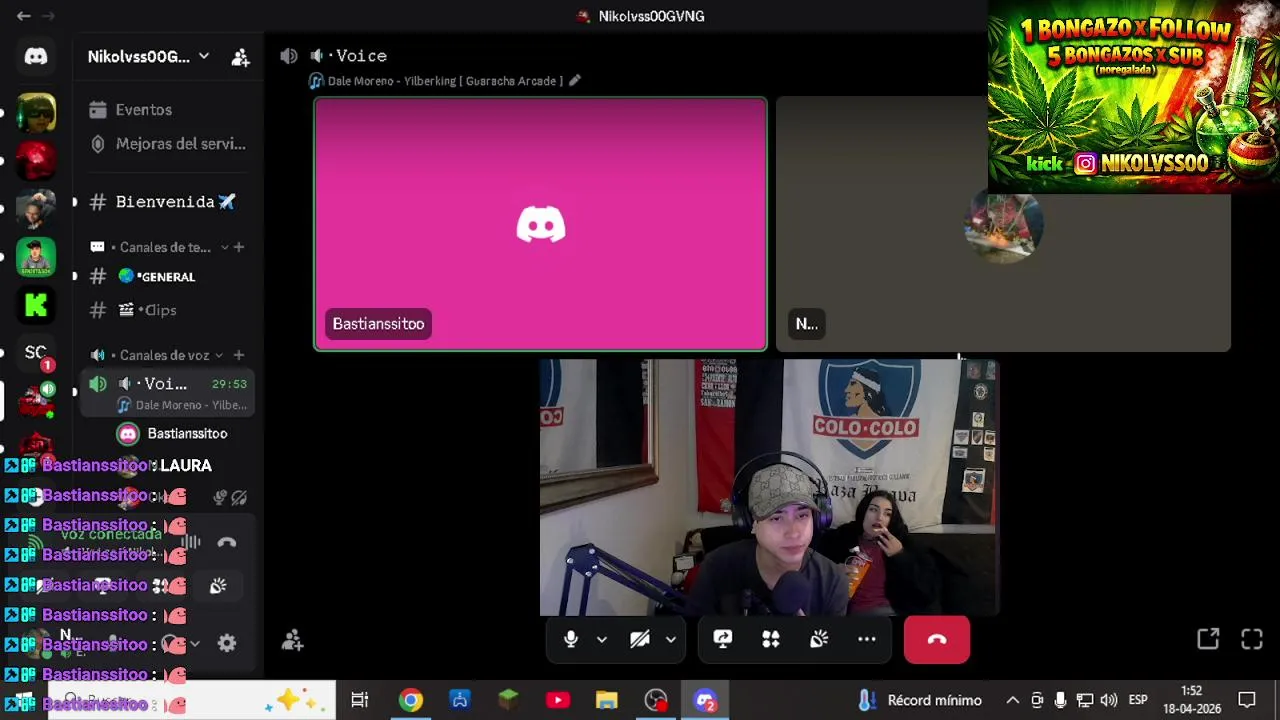
Task: Invite members icon beside server name
Action: click(241, 57)
